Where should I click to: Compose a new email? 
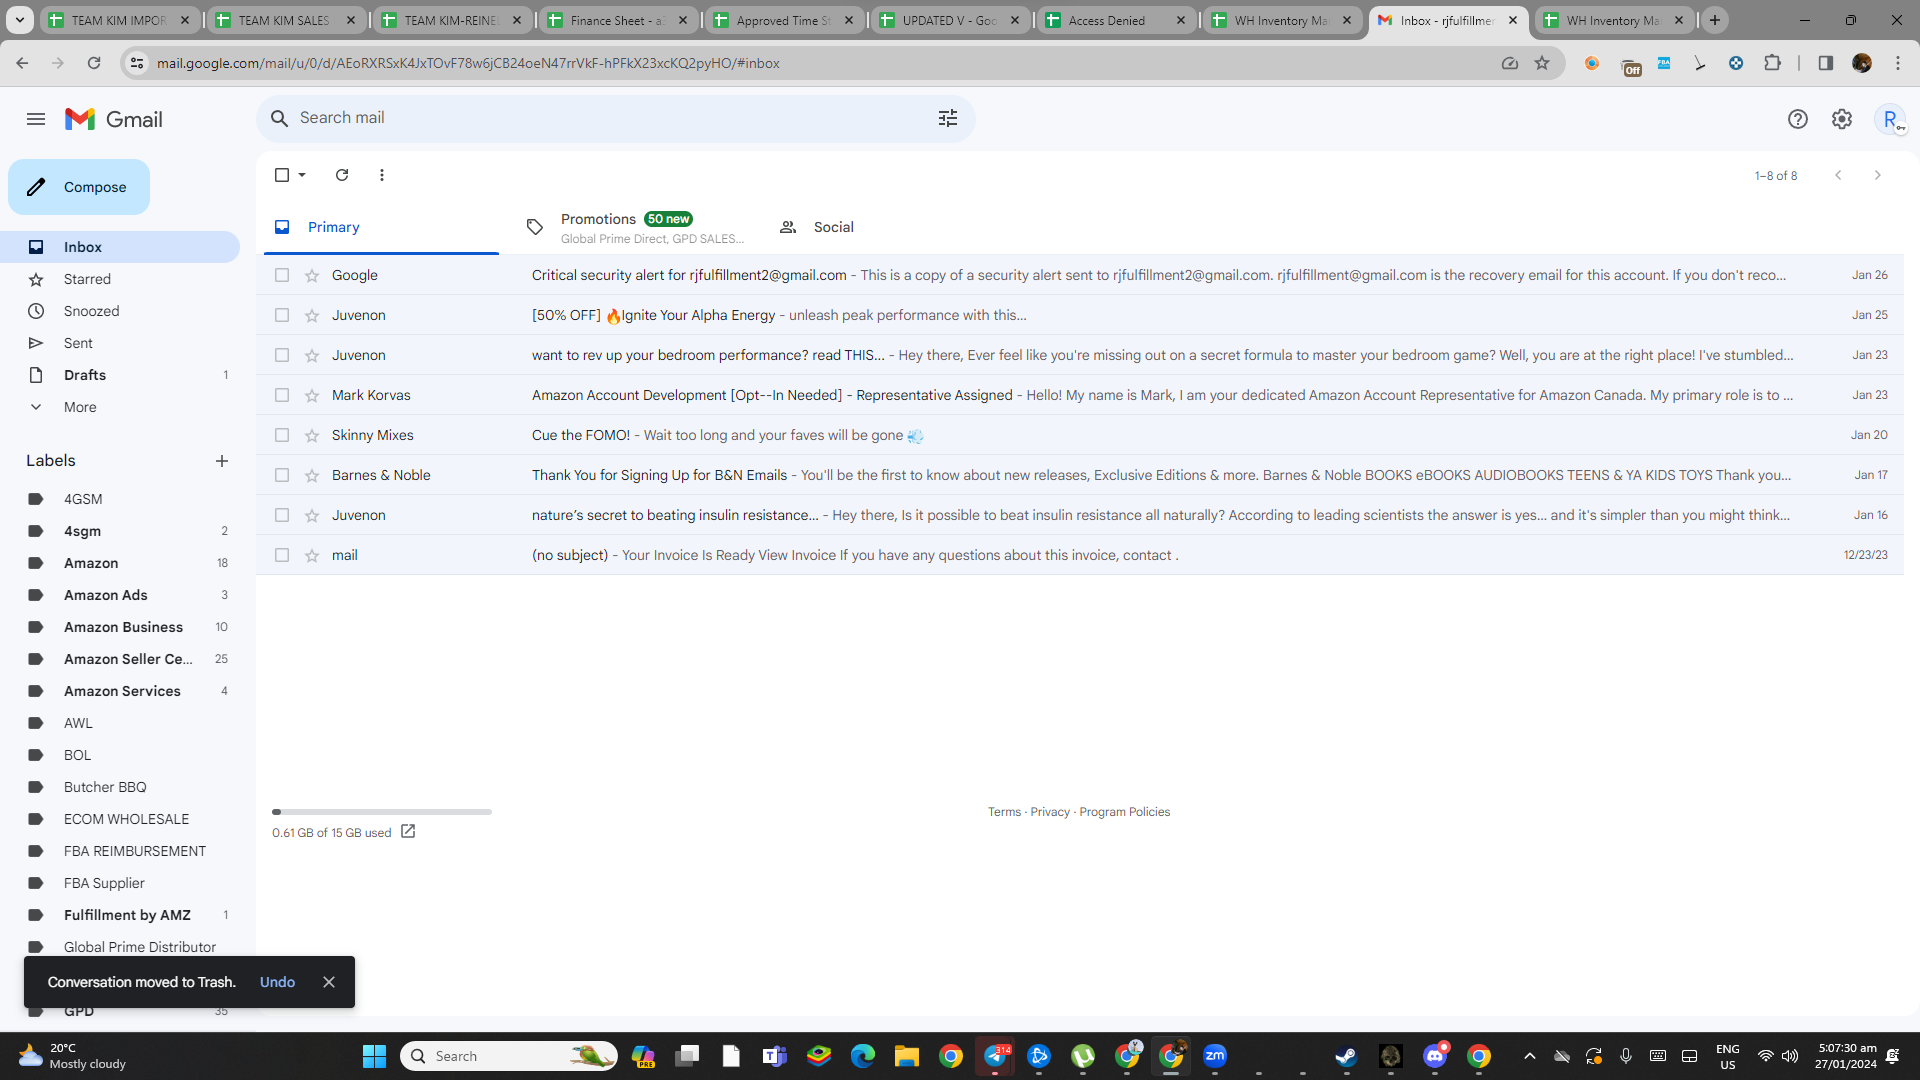click(x=79, y=187)
